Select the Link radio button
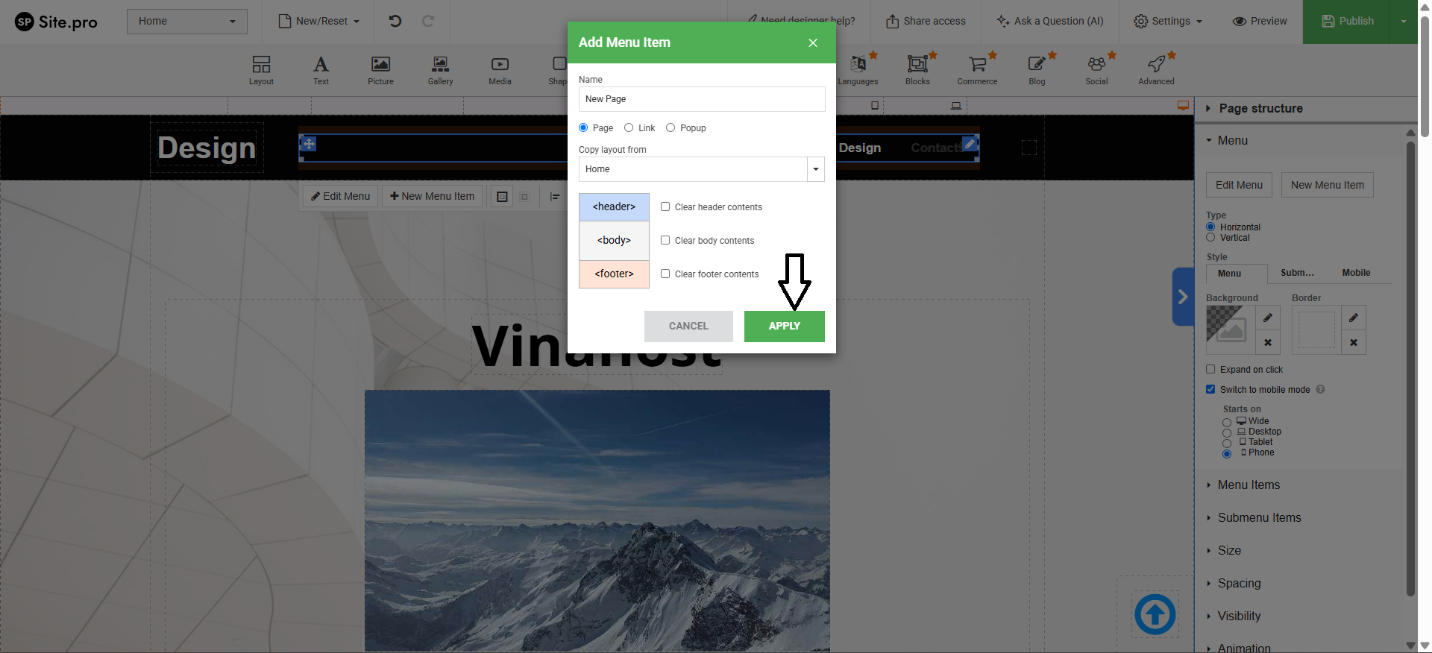The height and width of the screenshot is (653, 1432). click(x=628, y=128)
